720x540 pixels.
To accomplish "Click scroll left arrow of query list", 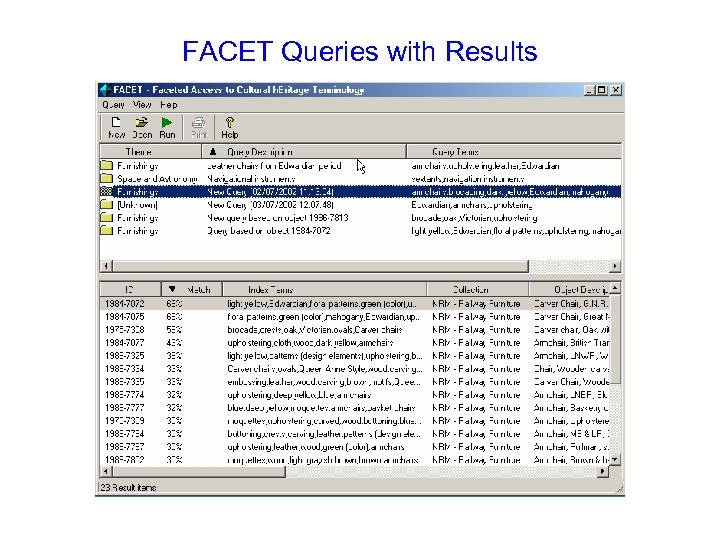I will (106, 266).
